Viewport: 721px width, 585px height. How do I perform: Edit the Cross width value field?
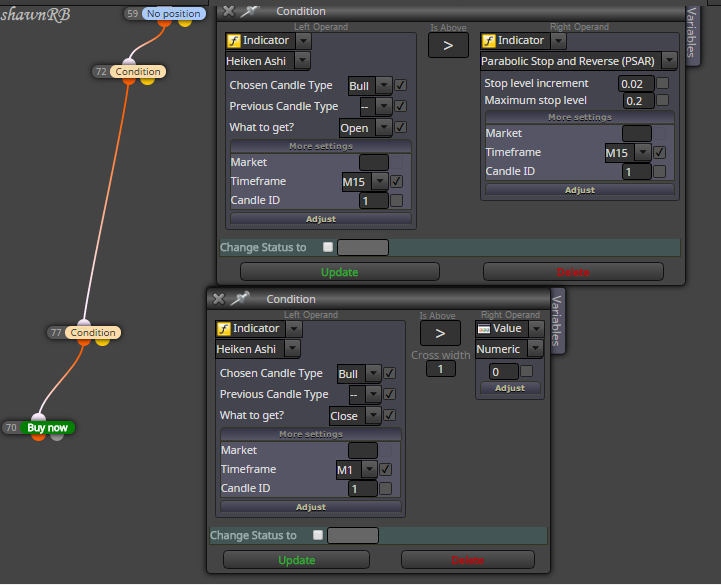tap(440, 369)
